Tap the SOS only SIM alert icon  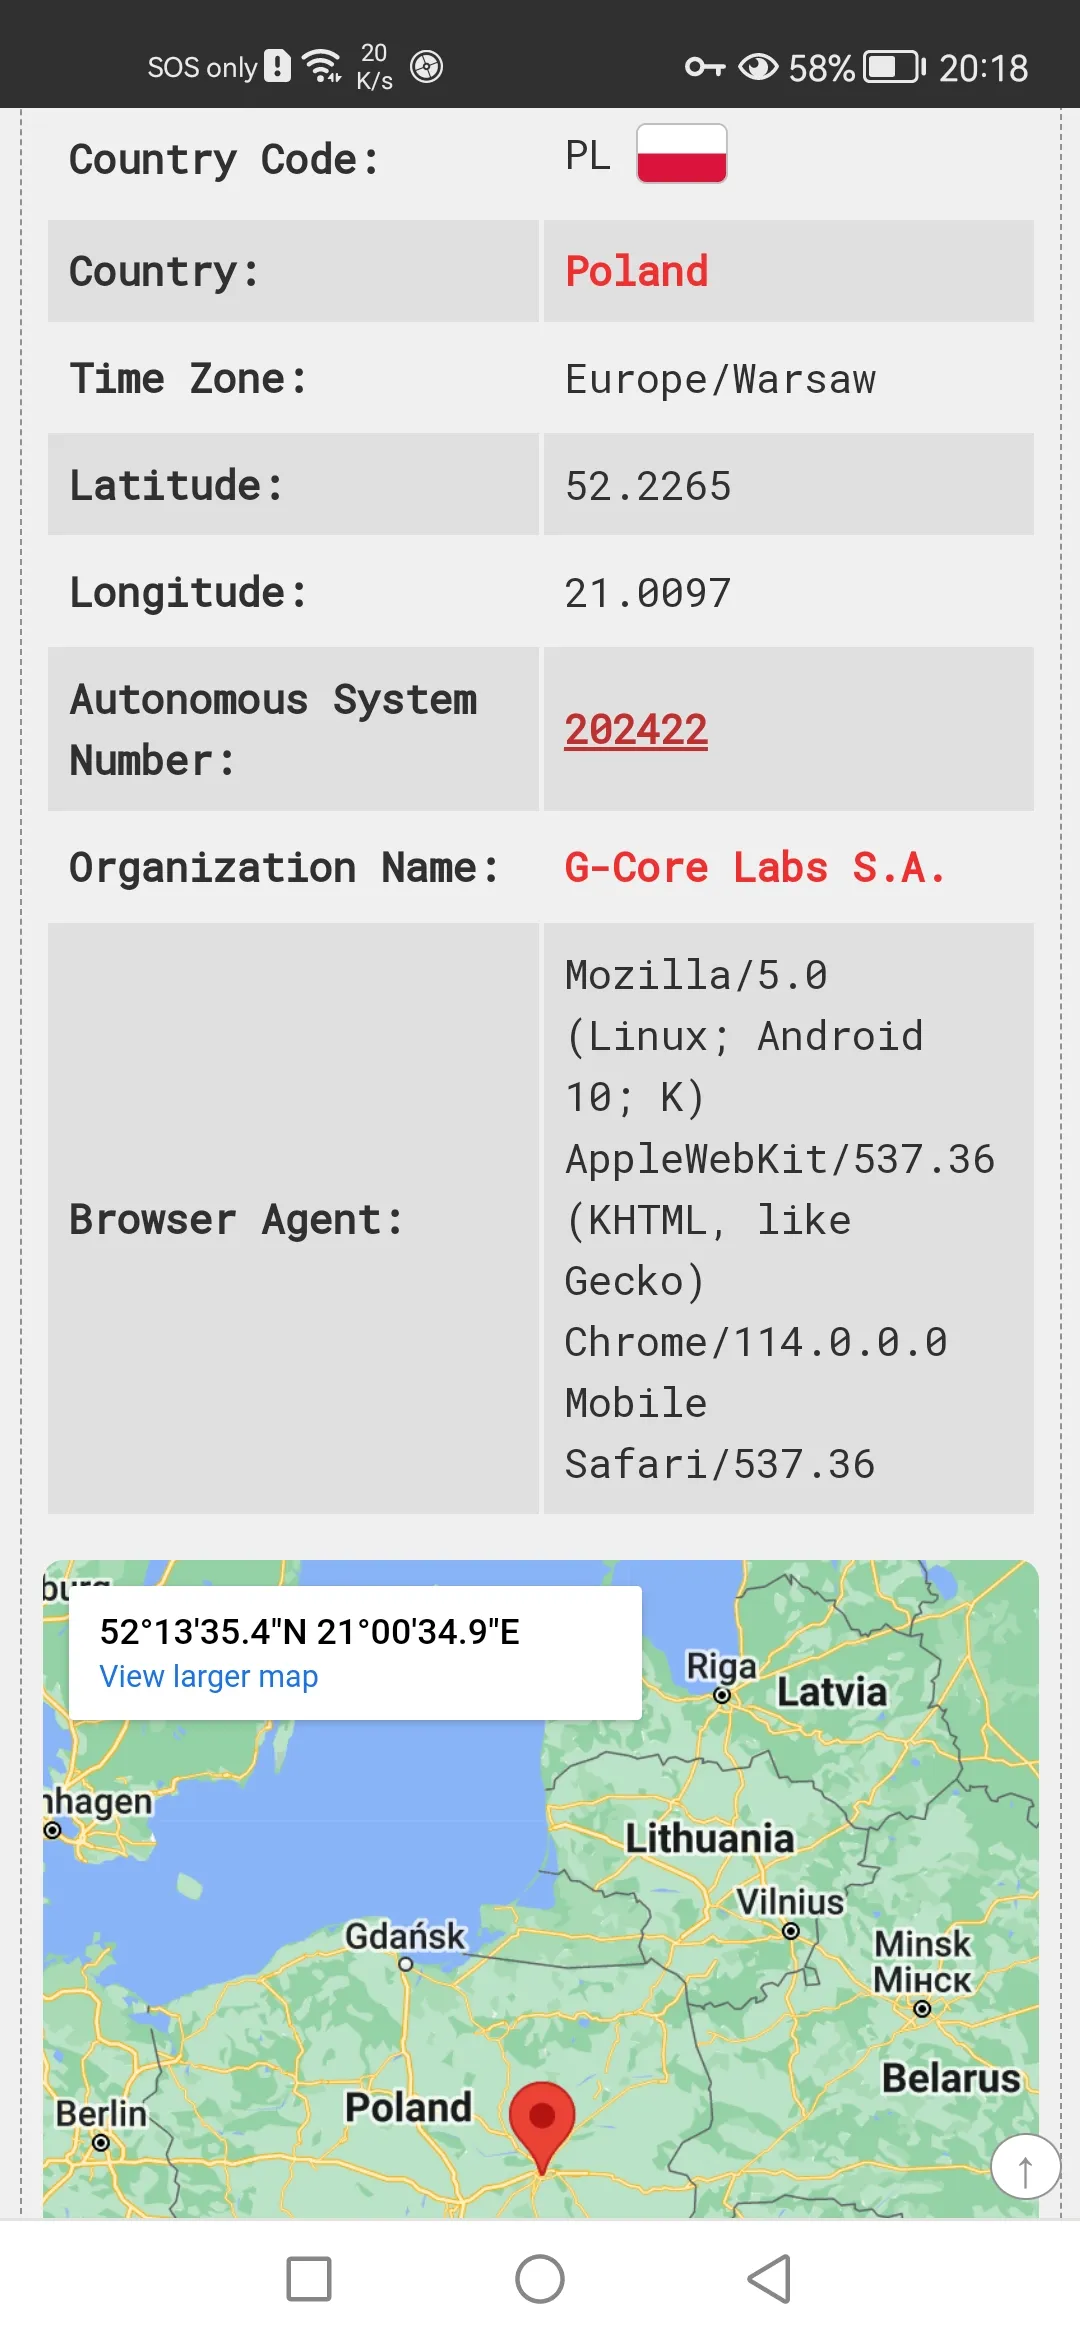tap(277, 66)
